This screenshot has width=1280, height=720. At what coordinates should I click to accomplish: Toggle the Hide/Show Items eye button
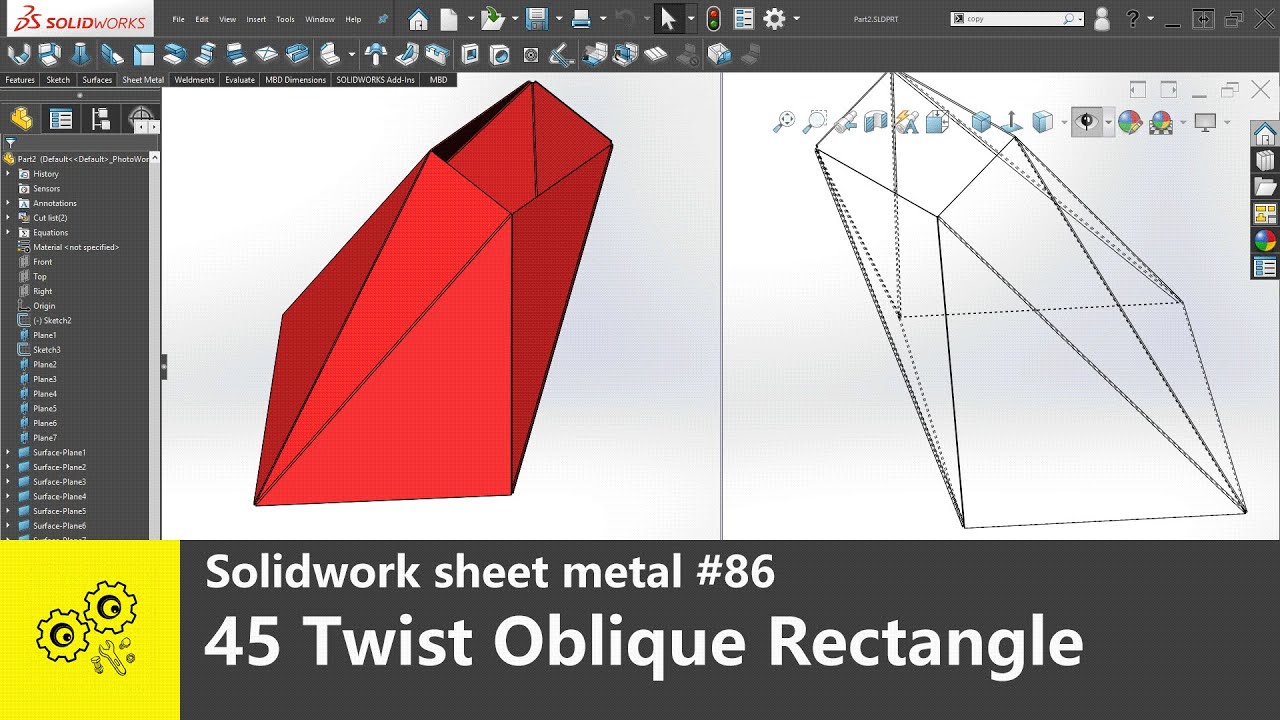pyautogui.click(x=1086, y=122)
